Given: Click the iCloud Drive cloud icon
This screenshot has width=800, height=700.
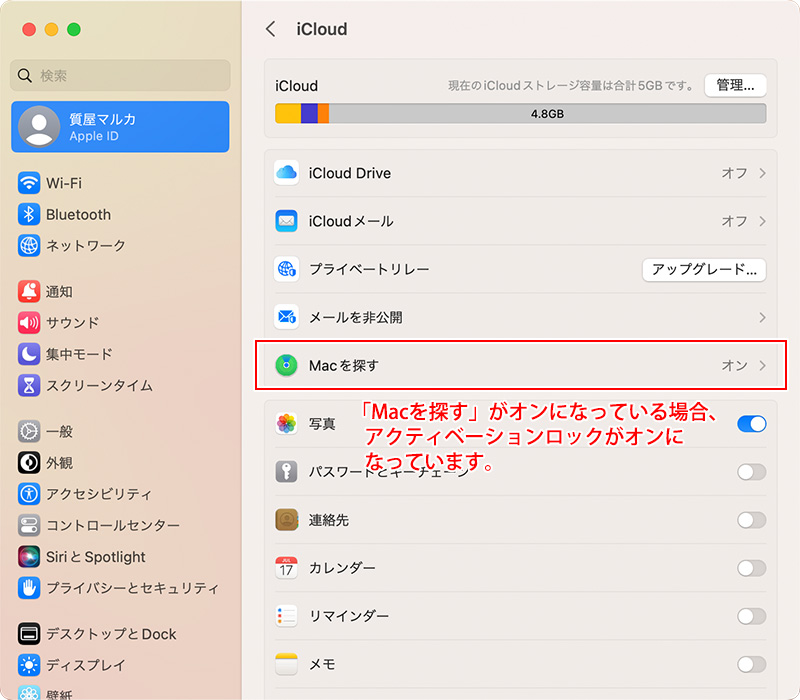Looking at the screenshot, I should (287, 173).
